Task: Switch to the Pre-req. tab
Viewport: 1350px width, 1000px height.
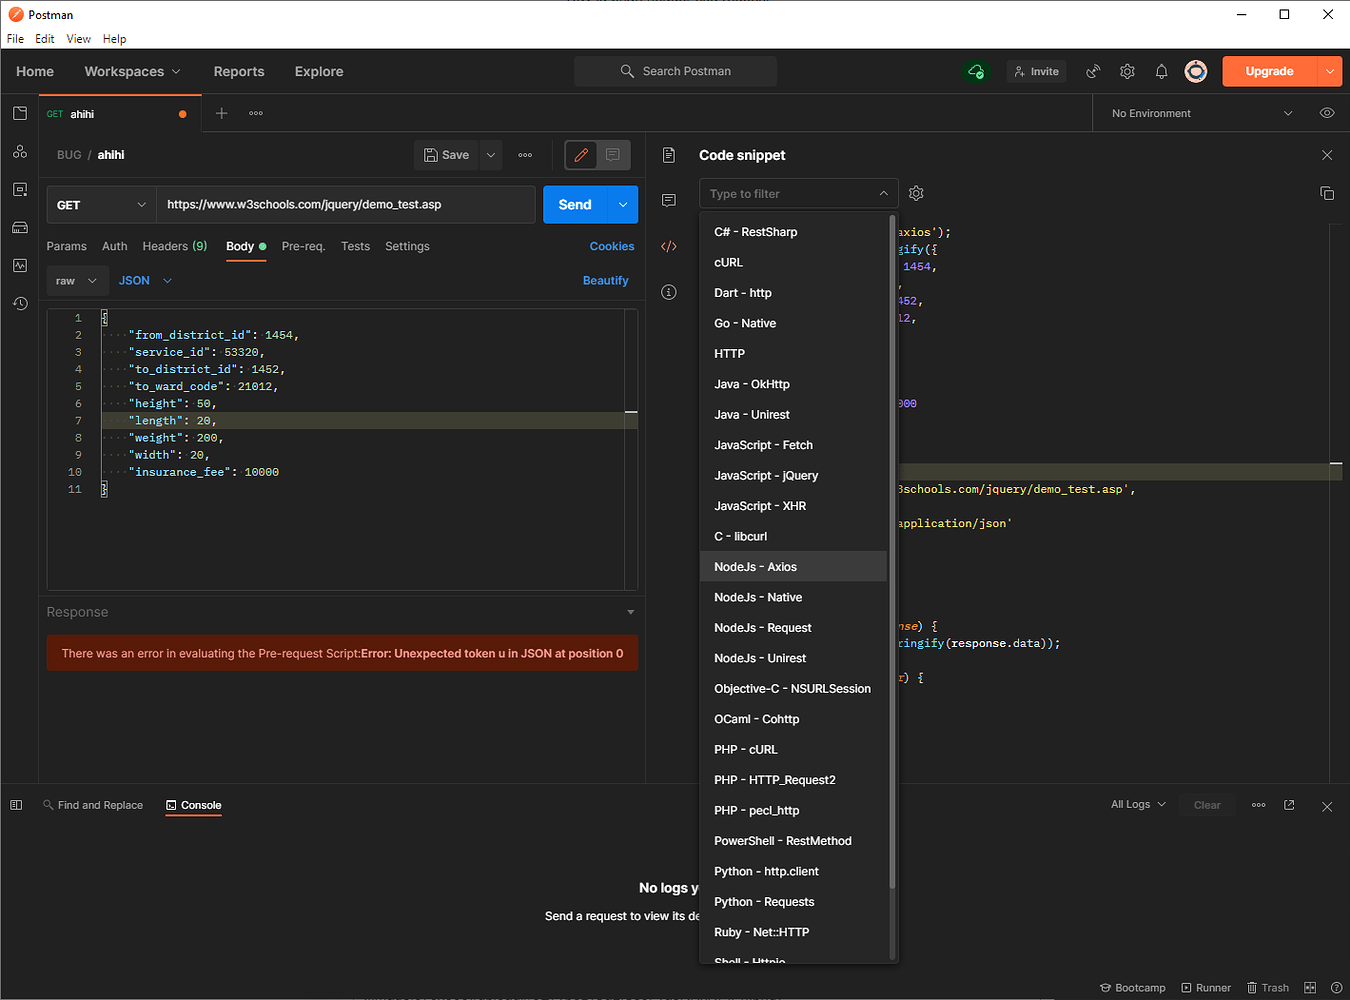Action: pos(303,246)
